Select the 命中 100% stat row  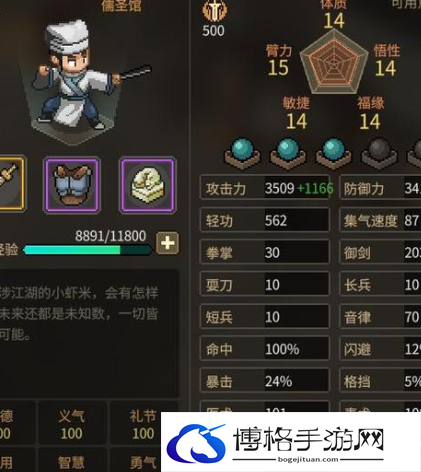[x=265, y=349]
